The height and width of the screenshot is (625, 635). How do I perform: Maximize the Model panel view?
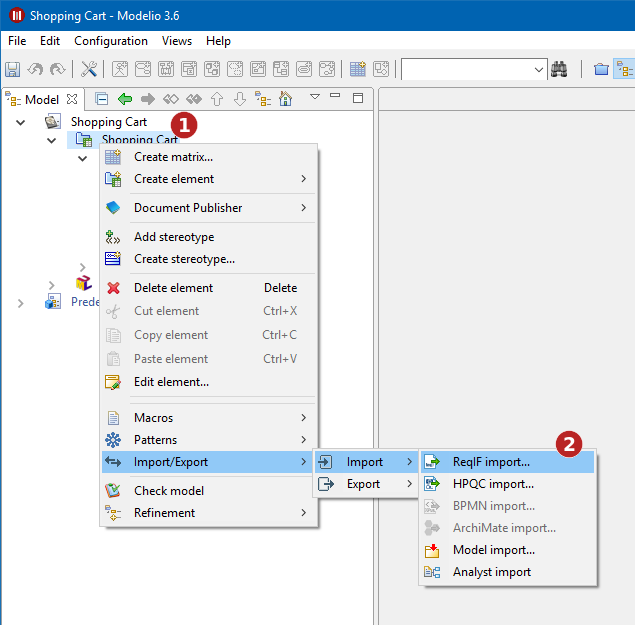click(358, 98)
